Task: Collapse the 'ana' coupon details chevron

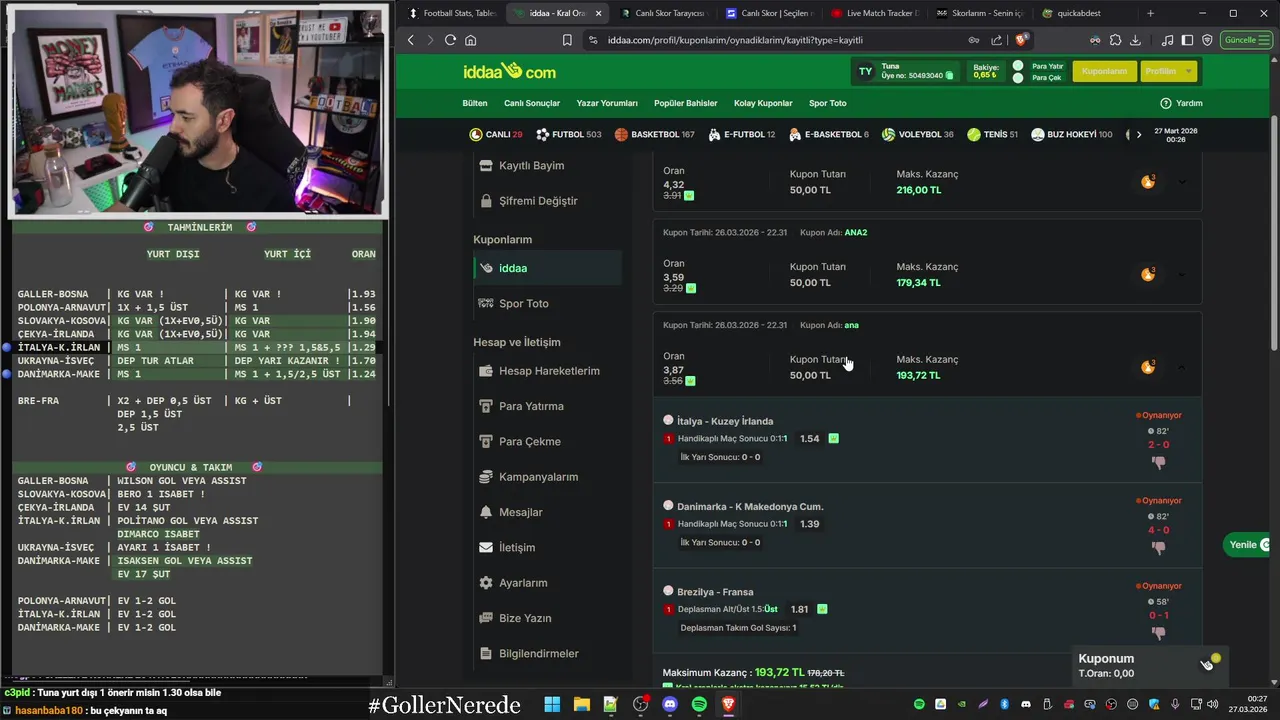Action: [1181, 367]
